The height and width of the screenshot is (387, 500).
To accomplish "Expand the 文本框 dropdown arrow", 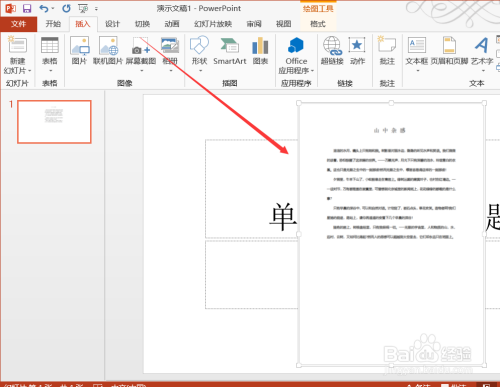I will (x=418, y=71).
